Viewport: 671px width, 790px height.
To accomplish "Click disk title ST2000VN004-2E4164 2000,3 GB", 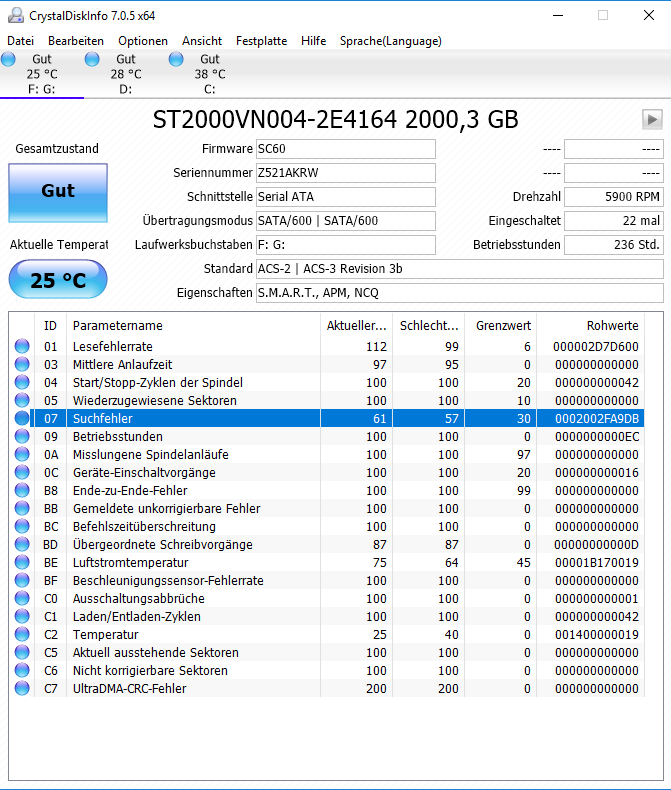I will pyautogui.click(x=336, y=120).
